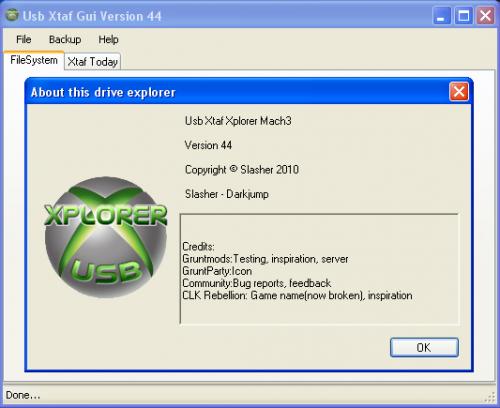This screenshot has width=500, height=408.
Task: Click the Done... status bar text
Action: 23,395
